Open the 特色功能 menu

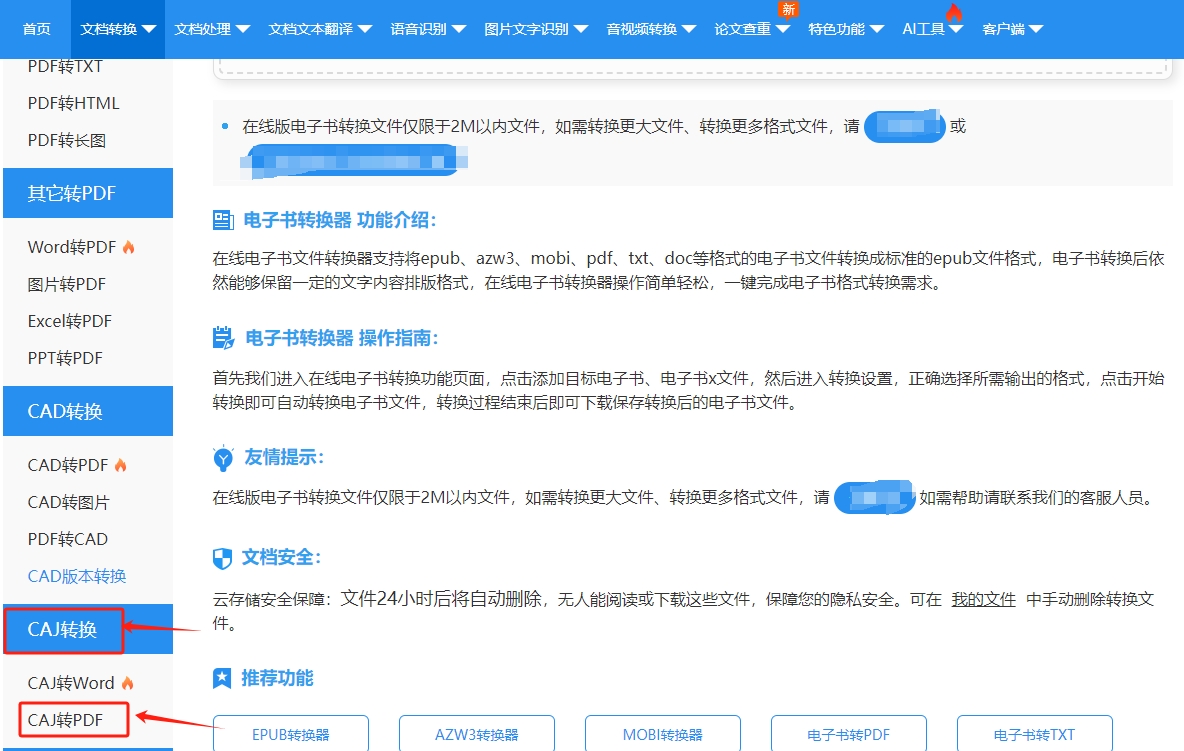point(836,29)
